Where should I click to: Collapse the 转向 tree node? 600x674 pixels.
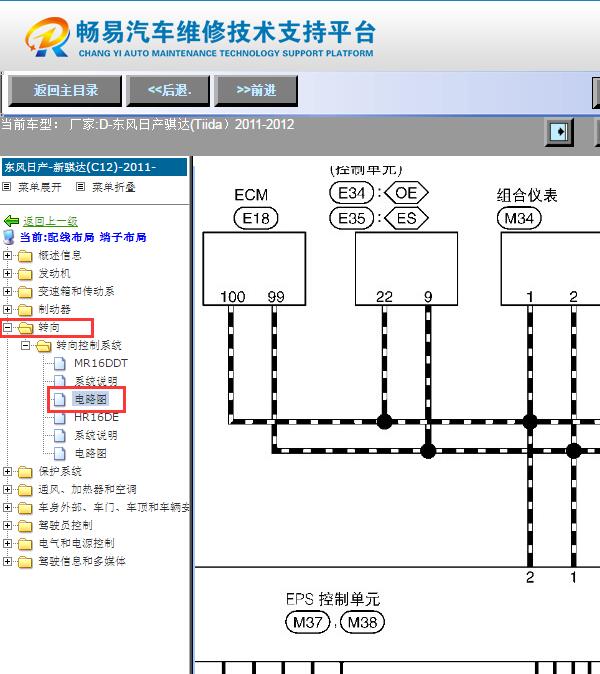pyautogui.click(x=7, y=328)
